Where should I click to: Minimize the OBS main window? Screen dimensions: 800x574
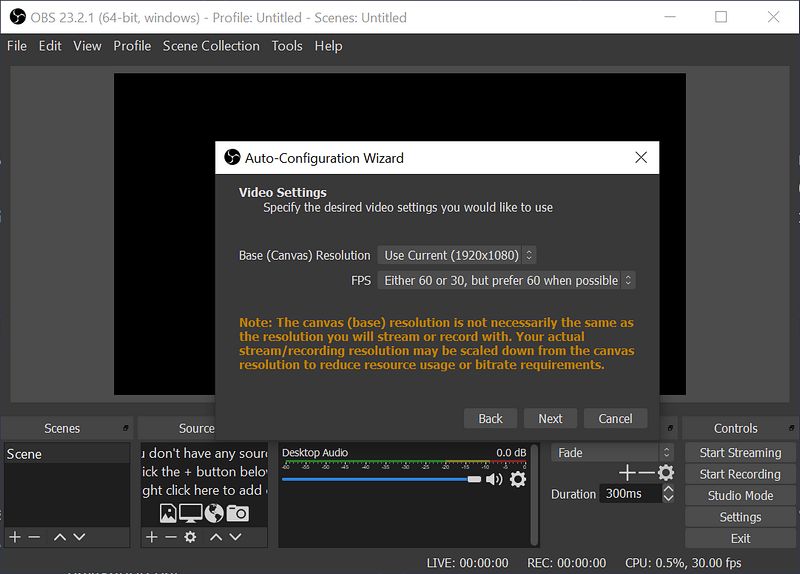[x=670, y=17]
